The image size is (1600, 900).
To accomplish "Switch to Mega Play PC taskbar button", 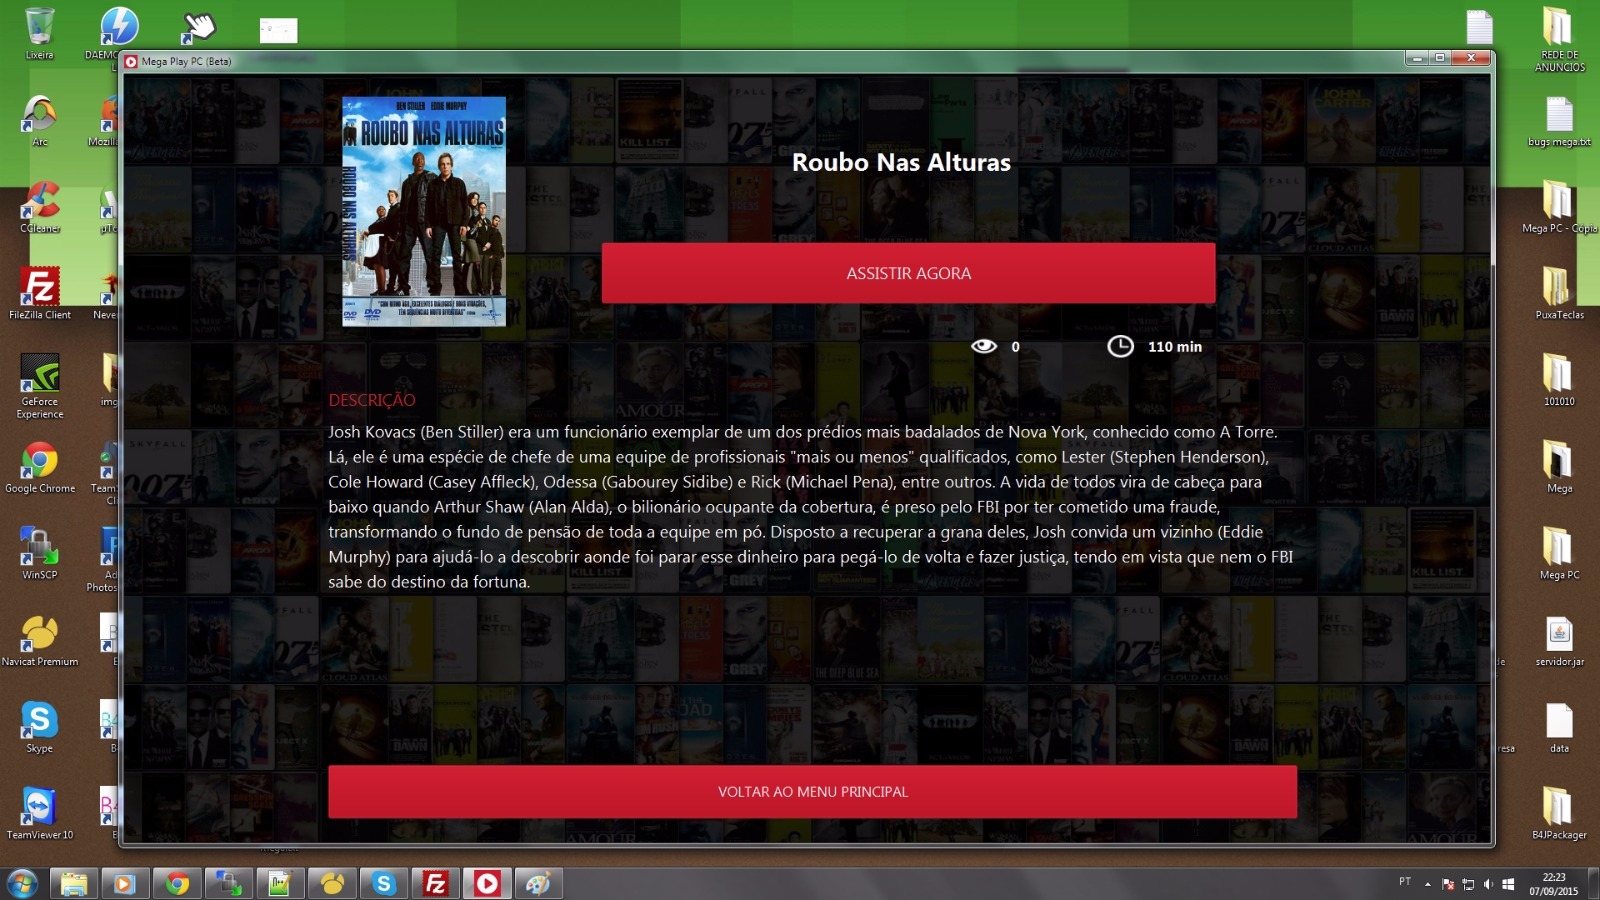I will click(x=487, y=883).
